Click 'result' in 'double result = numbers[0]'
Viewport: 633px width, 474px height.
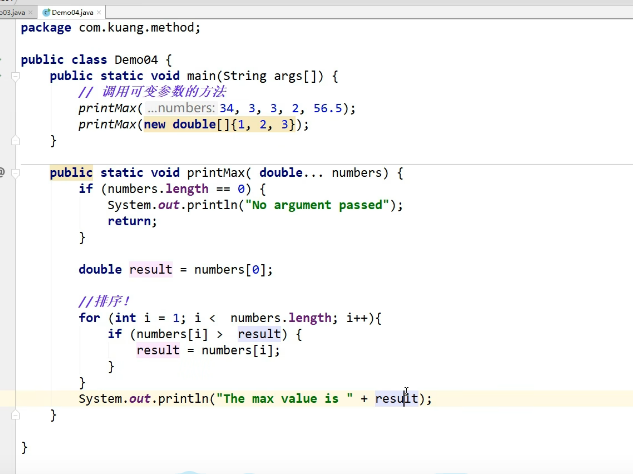pyautogui.click(x=151, y=269)
